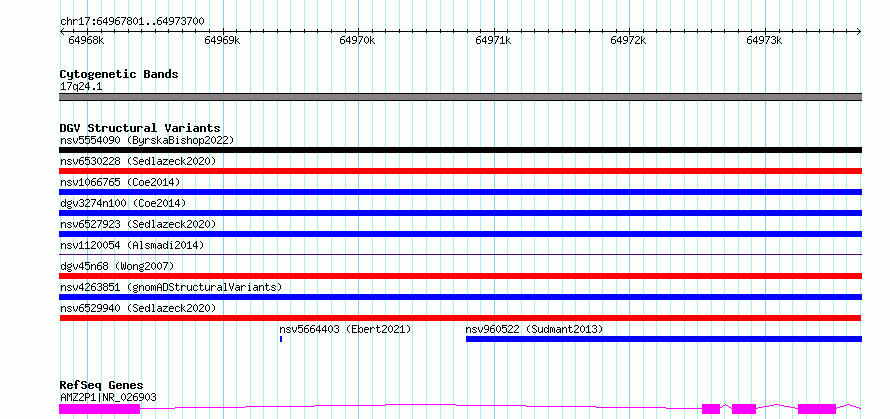The width and height of the screenshot is (890, 419).
Task: Click the 64973k ruler tick label
Action: (765, 40)
